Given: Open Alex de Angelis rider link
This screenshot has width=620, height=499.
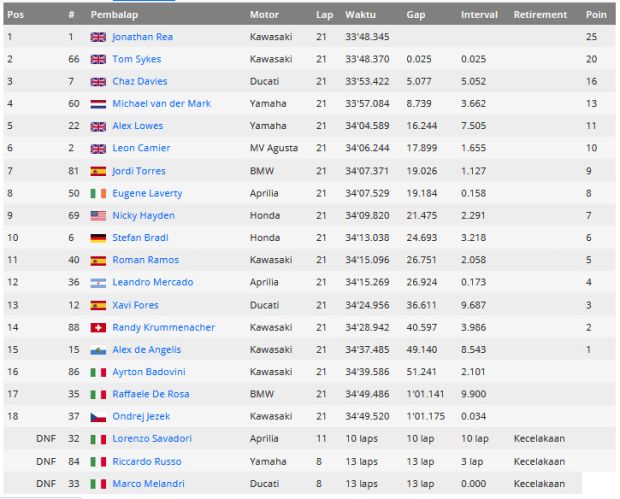Looking at the screenshot, I should click(146, 350).
